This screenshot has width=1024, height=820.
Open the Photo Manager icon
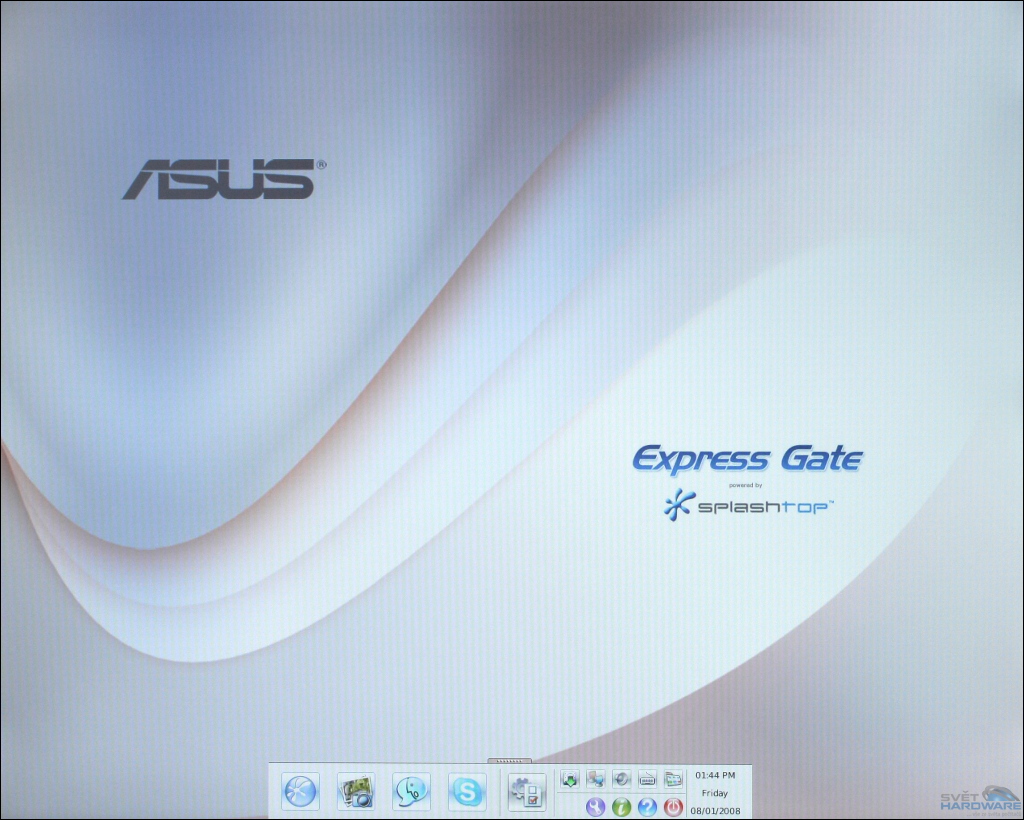click(x=355, y=792)
